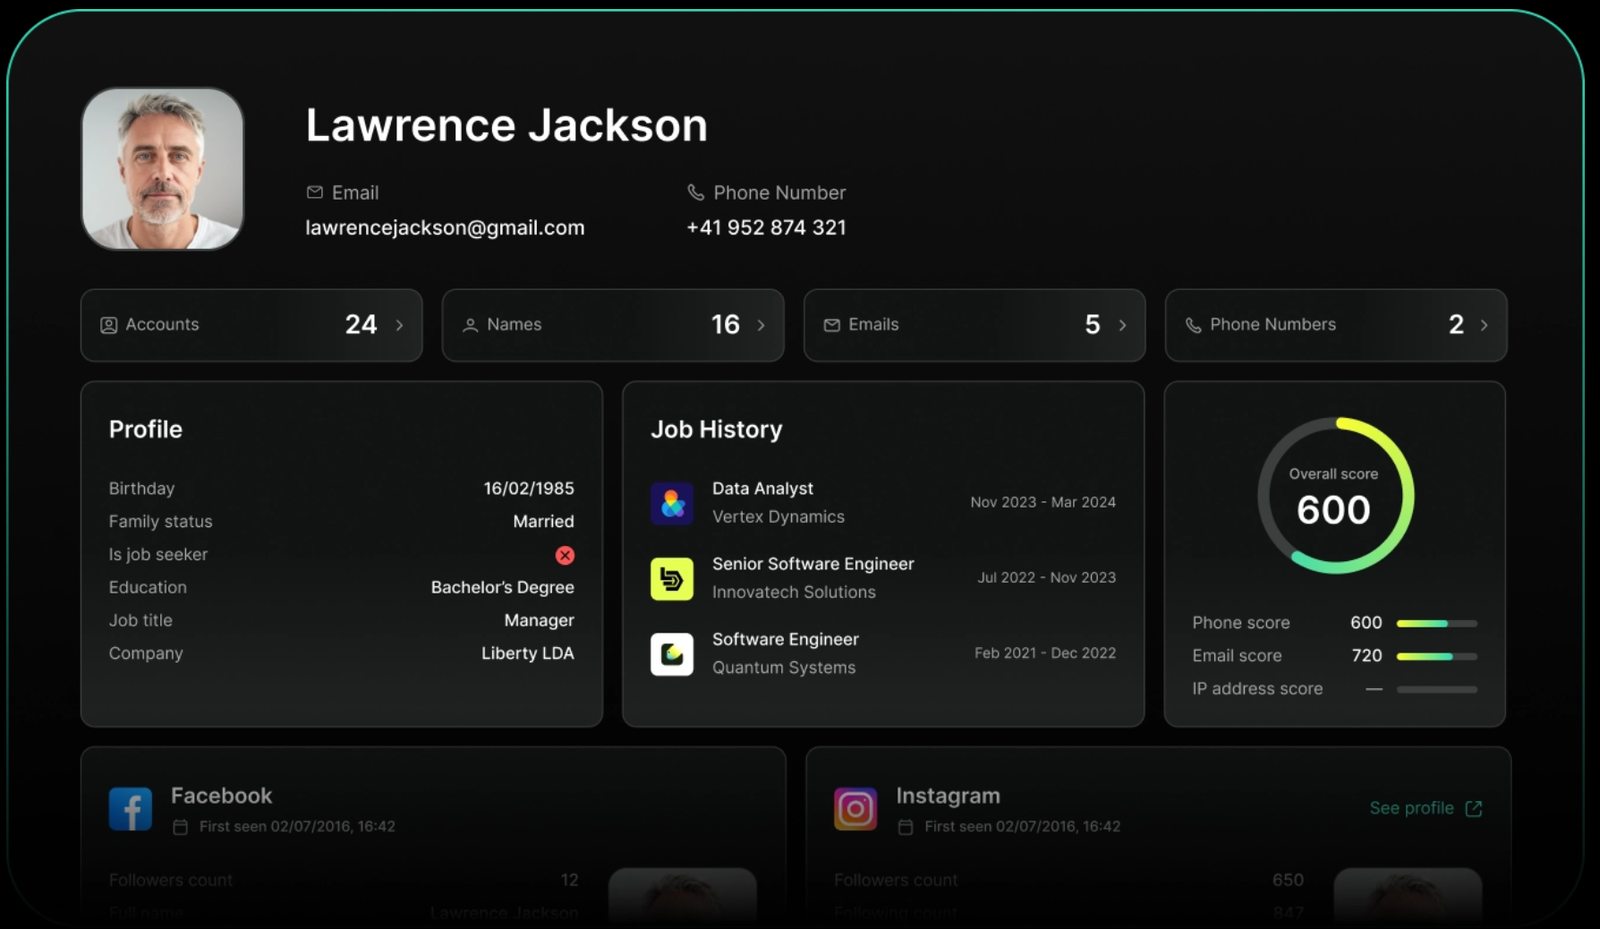Click the Email score progress bar

1436,656
